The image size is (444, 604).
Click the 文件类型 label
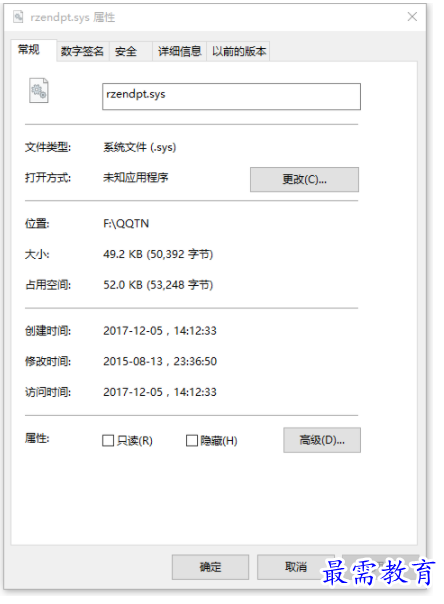point(48,147)
